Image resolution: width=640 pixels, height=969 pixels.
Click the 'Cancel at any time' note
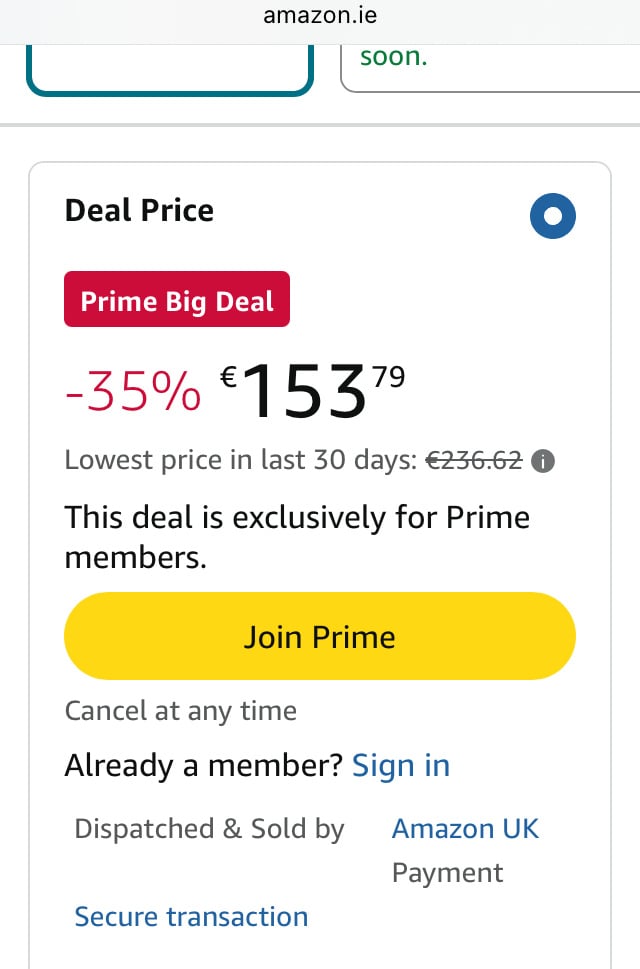pos(181,711)
